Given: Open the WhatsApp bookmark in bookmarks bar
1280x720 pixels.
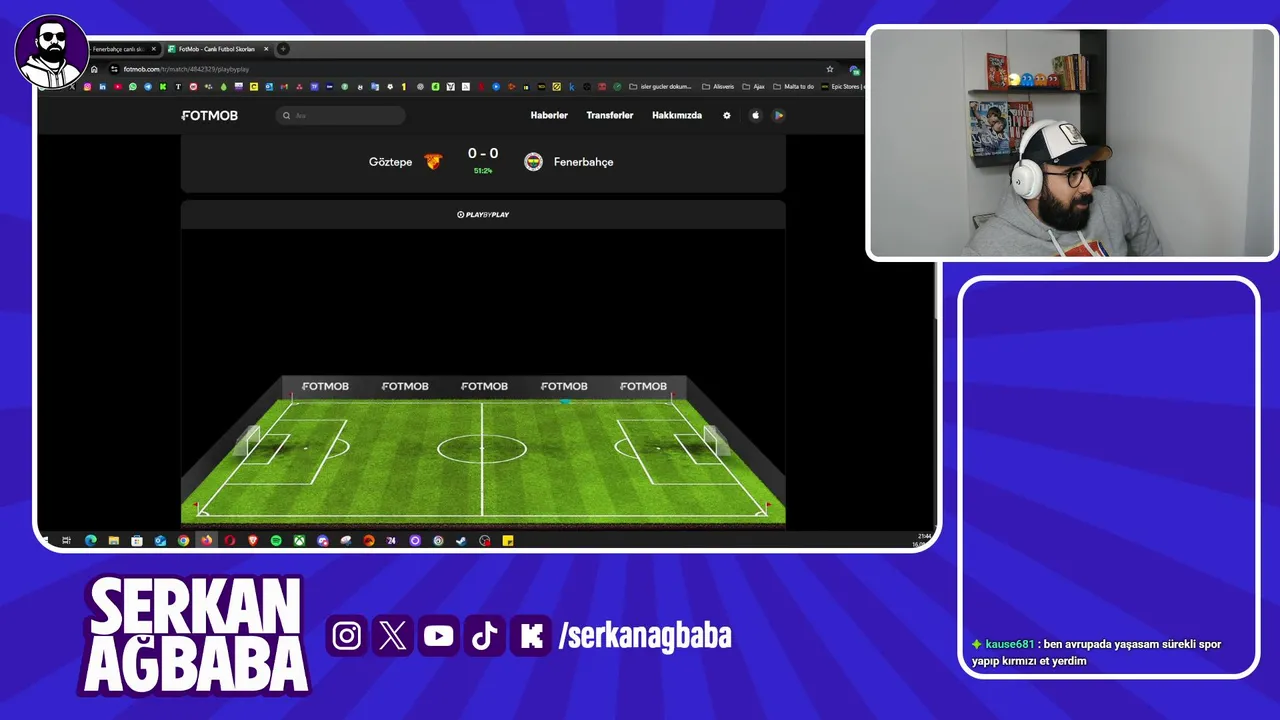Looking at the screenshot, I should (133, 87).
